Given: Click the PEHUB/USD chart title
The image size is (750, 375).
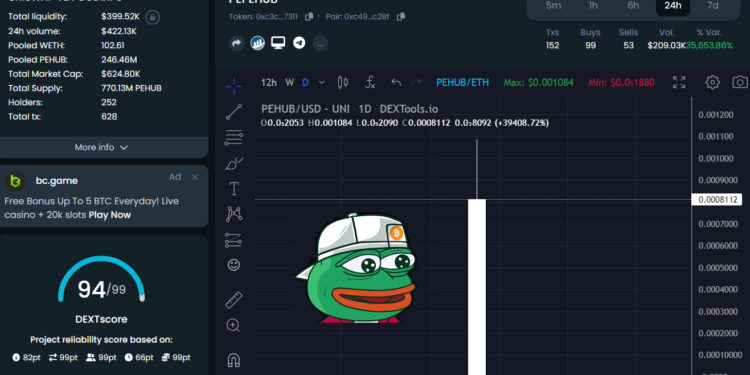Looking at the screenshot, I should 349,110.
